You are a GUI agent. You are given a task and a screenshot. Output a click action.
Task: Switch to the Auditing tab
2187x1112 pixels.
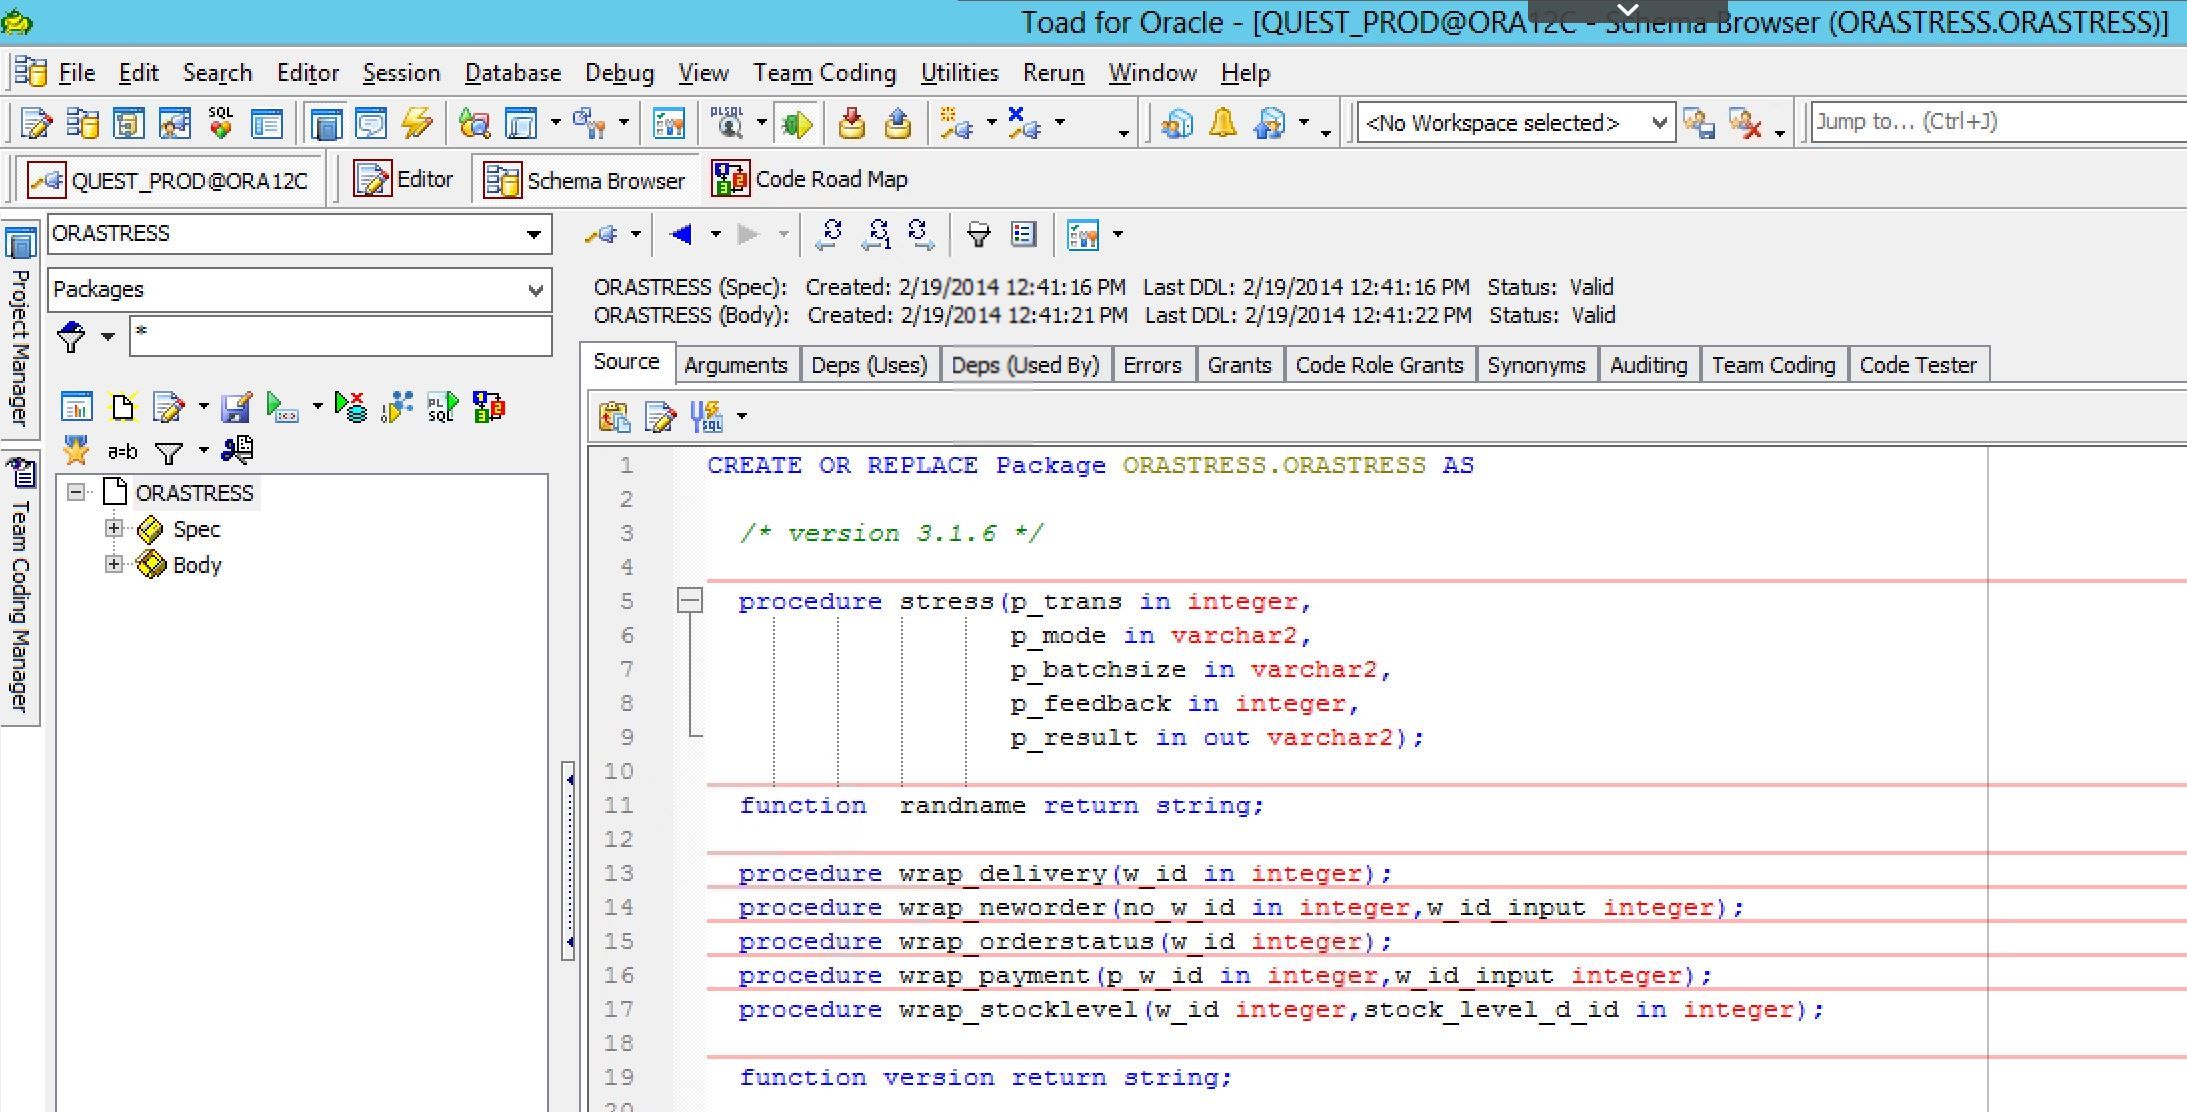(1648, 365)
